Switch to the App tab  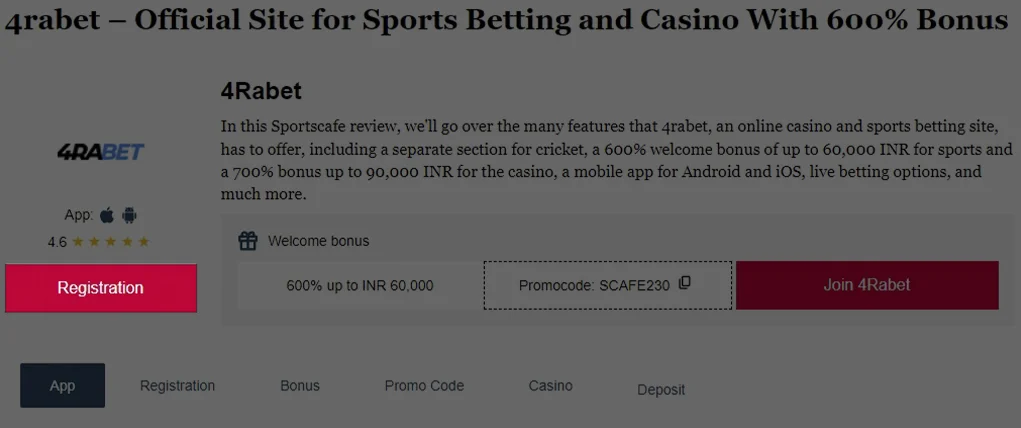click(62, 386)
